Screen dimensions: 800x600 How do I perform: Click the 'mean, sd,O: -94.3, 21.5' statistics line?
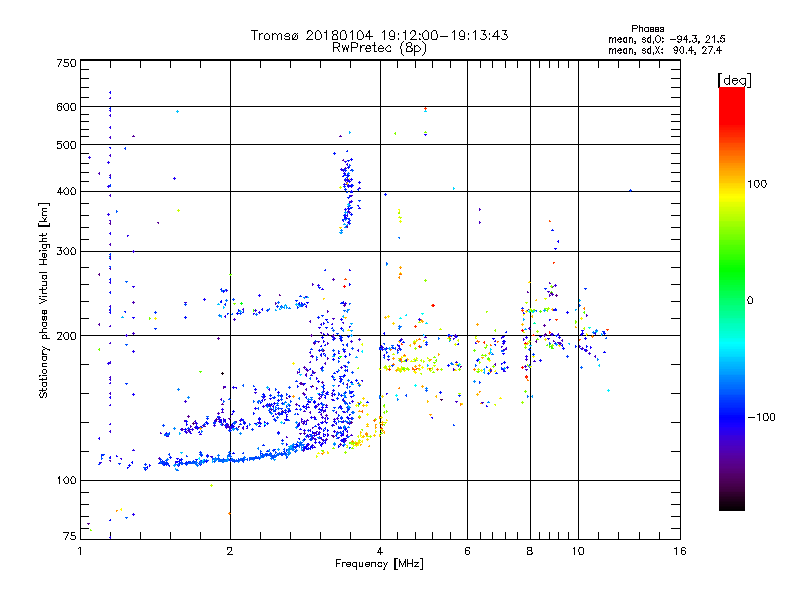[666, 39]
